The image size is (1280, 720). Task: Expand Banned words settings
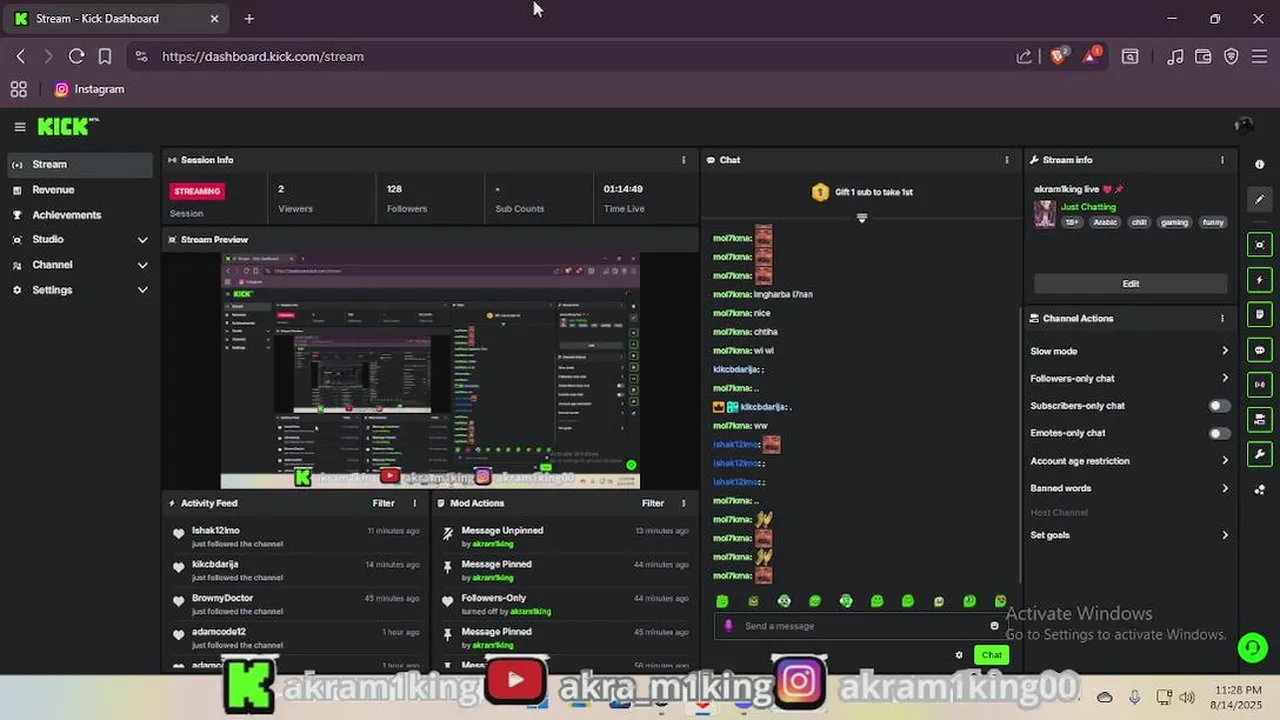[x=1130, y=488]
